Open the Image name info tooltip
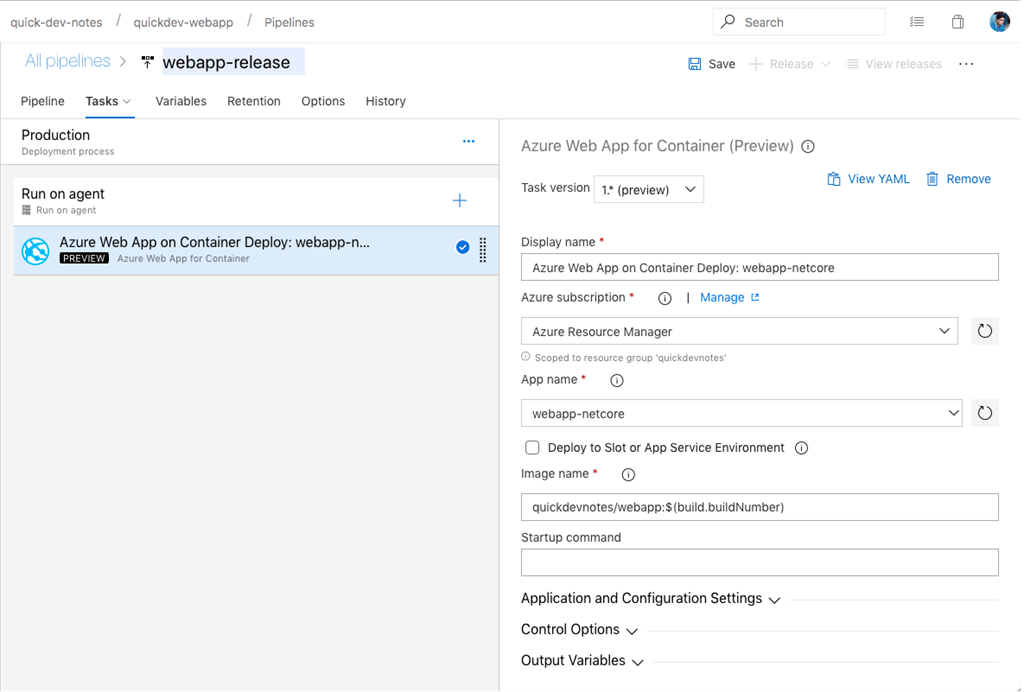Image resolution: width=1024 pixels, height=692 pixels. point(627,474)
